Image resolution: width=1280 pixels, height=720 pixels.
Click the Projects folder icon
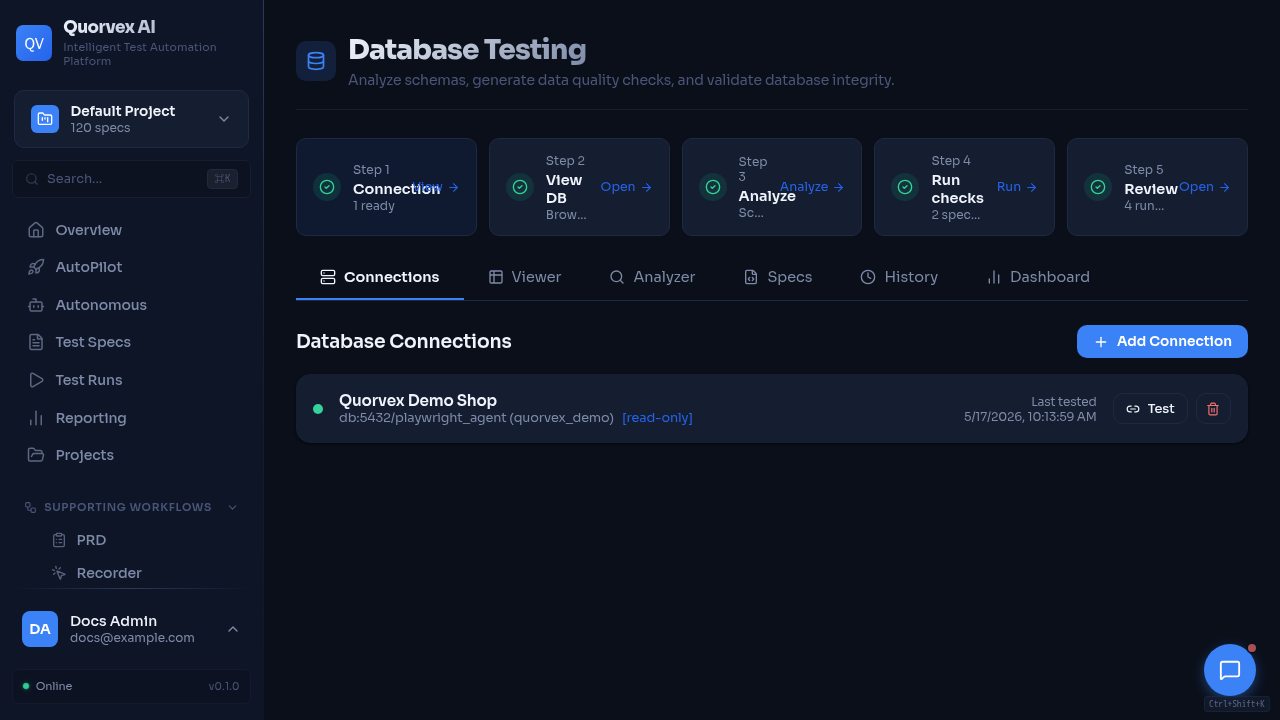(36, 455)
